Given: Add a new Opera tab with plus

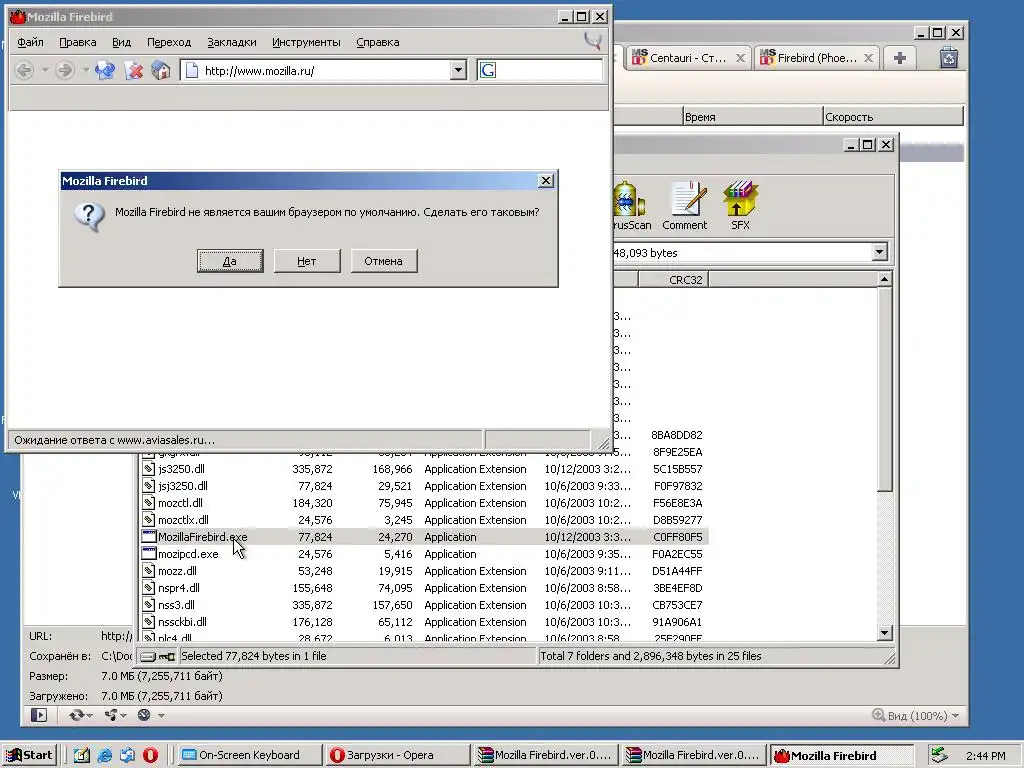Looking at the screenshot, I should pos(899,58).
